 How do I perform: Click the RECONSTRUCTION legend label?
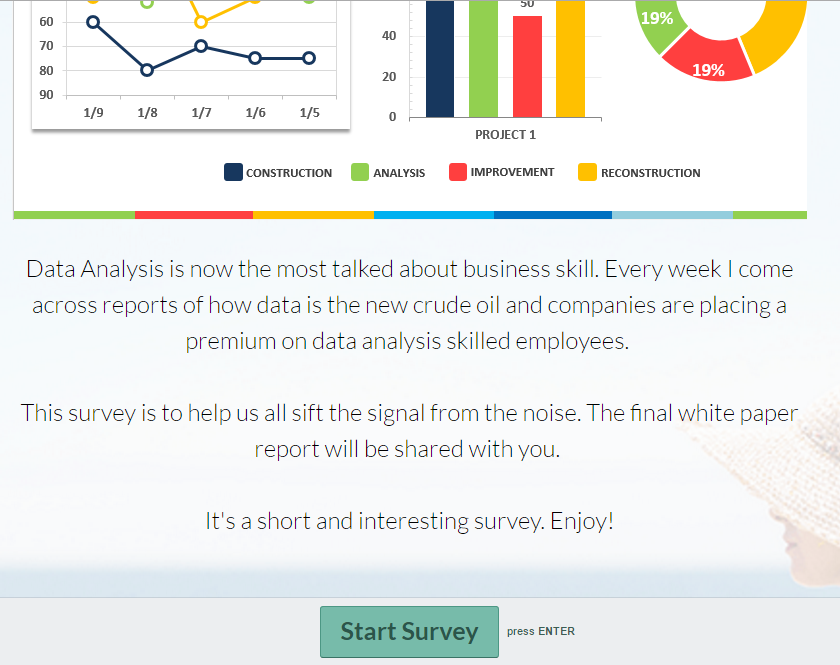pyautogui.click(x=650, y=173)
